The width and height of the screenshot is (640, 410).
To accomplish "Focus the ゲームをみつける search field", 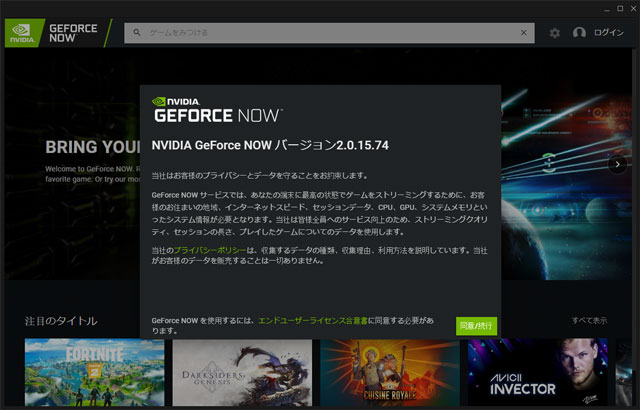I will (329, 33).
